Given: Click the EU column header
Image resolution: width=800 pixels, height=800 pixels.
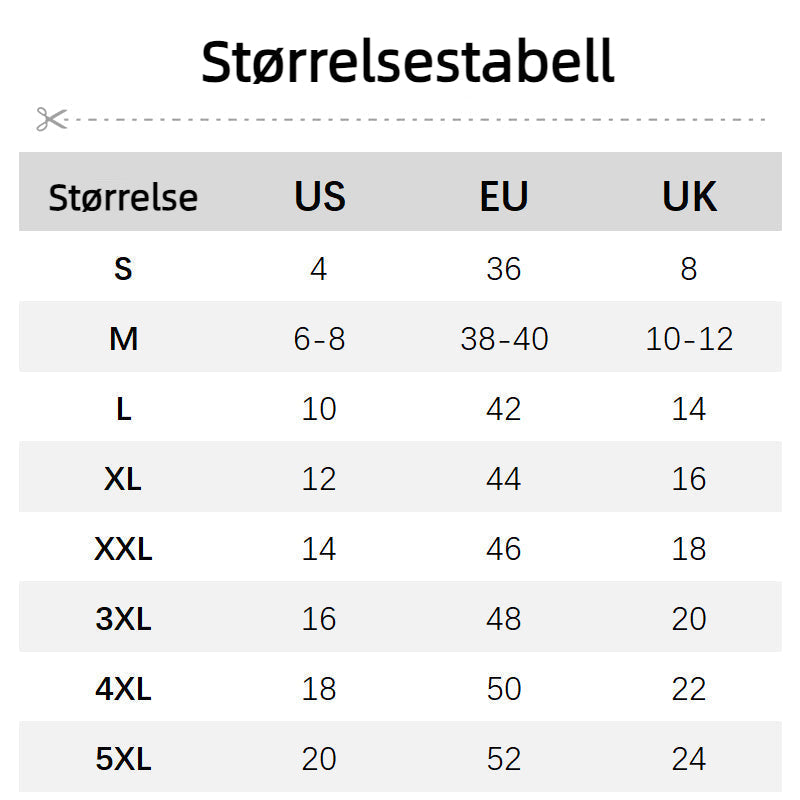Looking at the screenshot, I should coord(504,196).
